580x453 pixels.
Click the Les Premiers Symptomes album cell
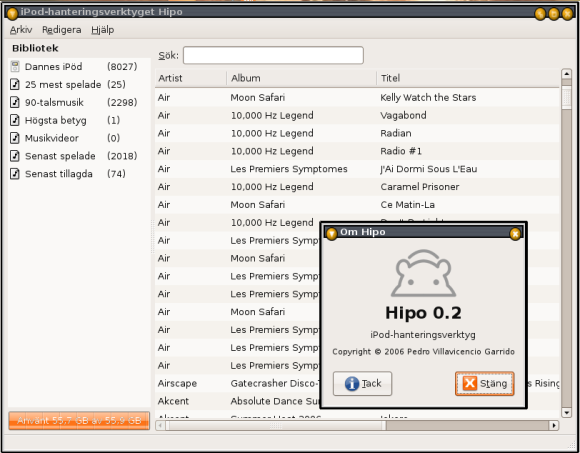tap(289, 169)
